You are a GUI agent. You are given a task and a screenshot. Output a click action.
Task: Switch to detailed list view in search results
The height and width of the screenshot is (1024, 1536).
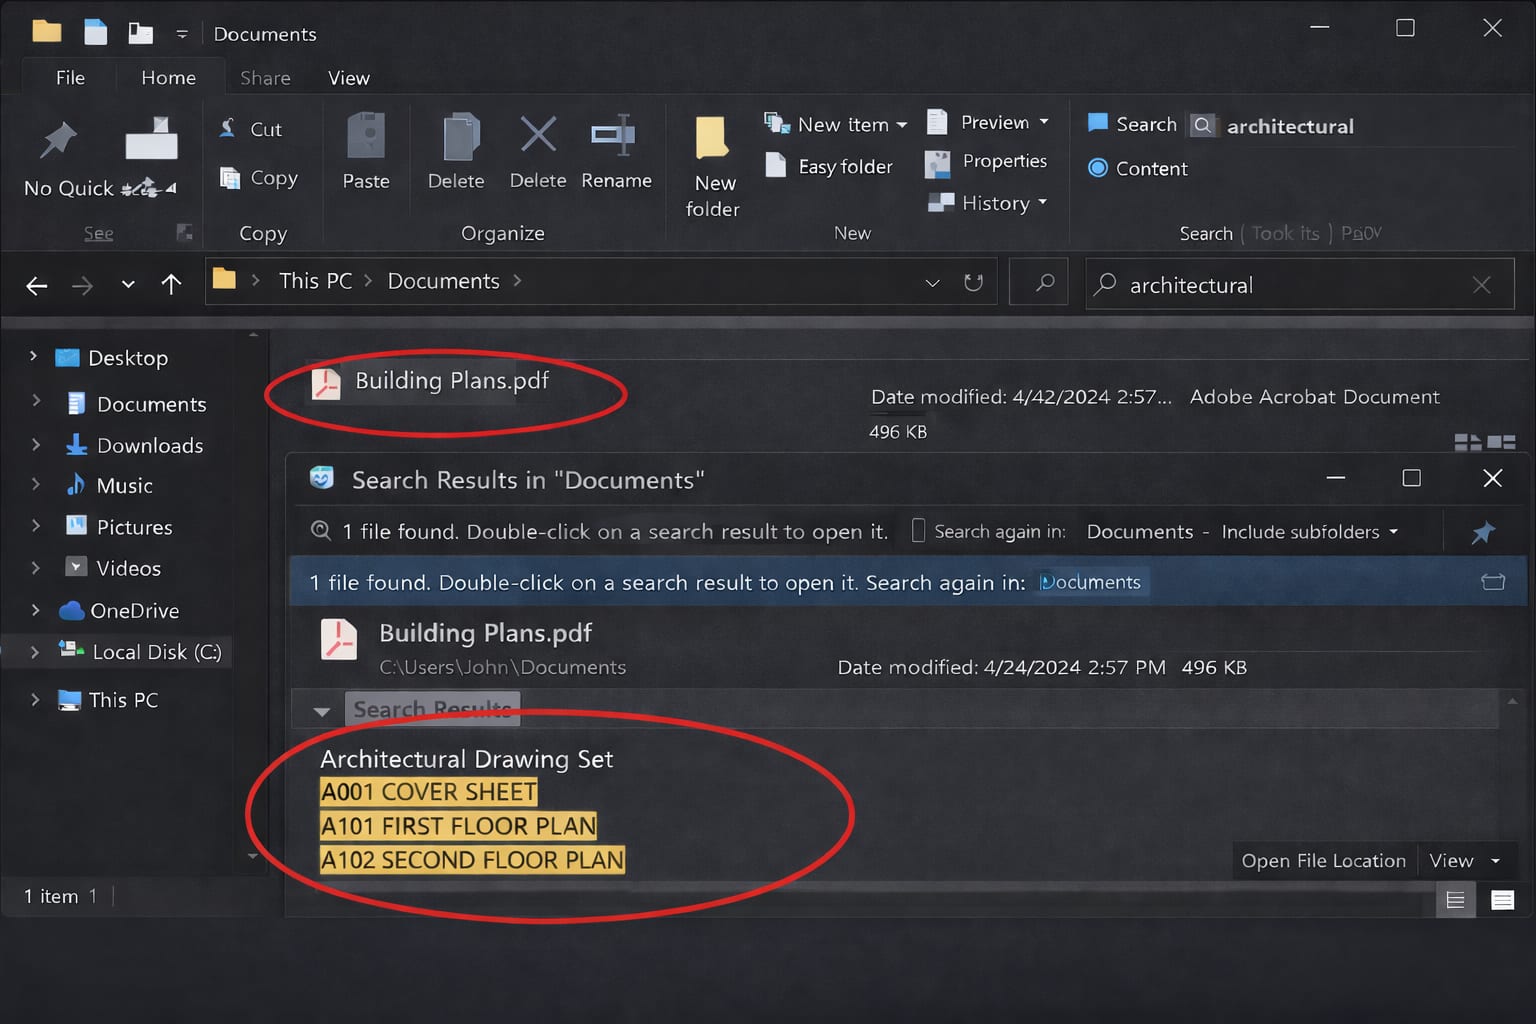click(1455, 899)
